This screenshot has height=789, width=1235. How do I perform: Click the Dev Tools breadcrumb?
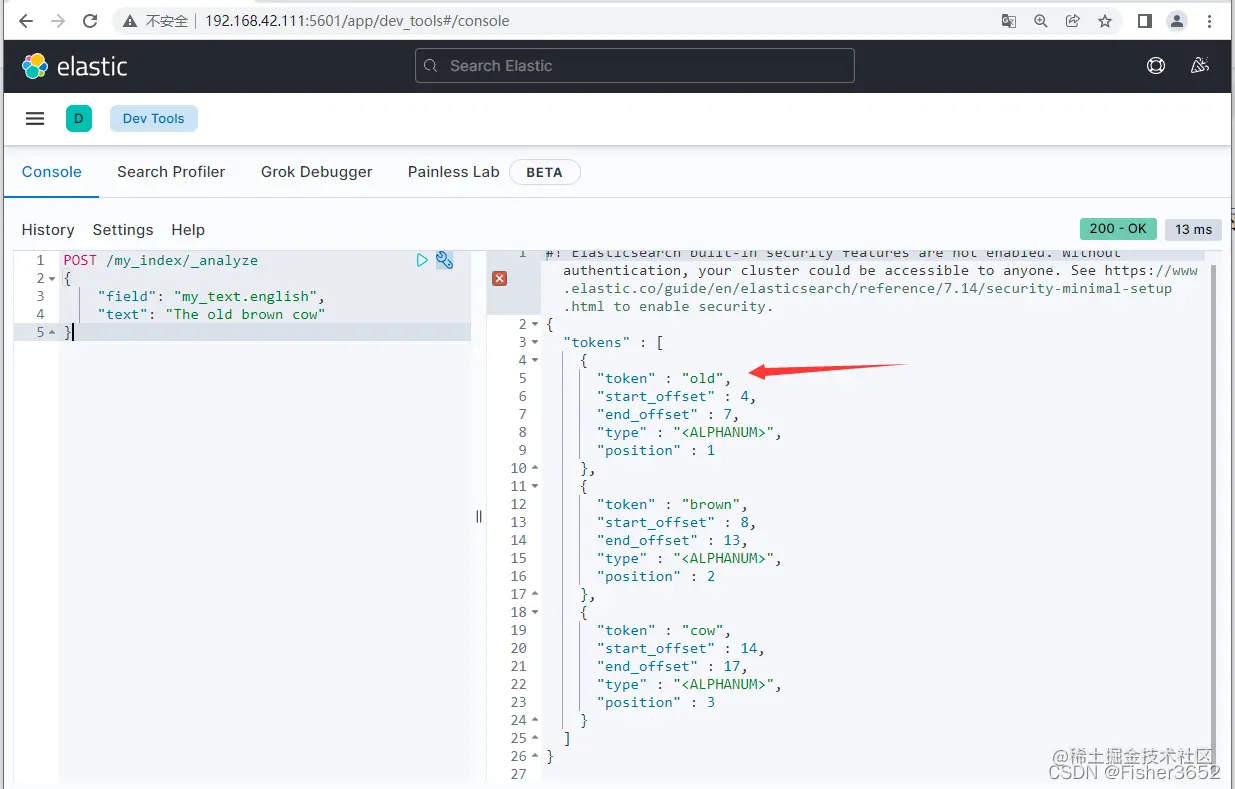click(x=154, y=118)
